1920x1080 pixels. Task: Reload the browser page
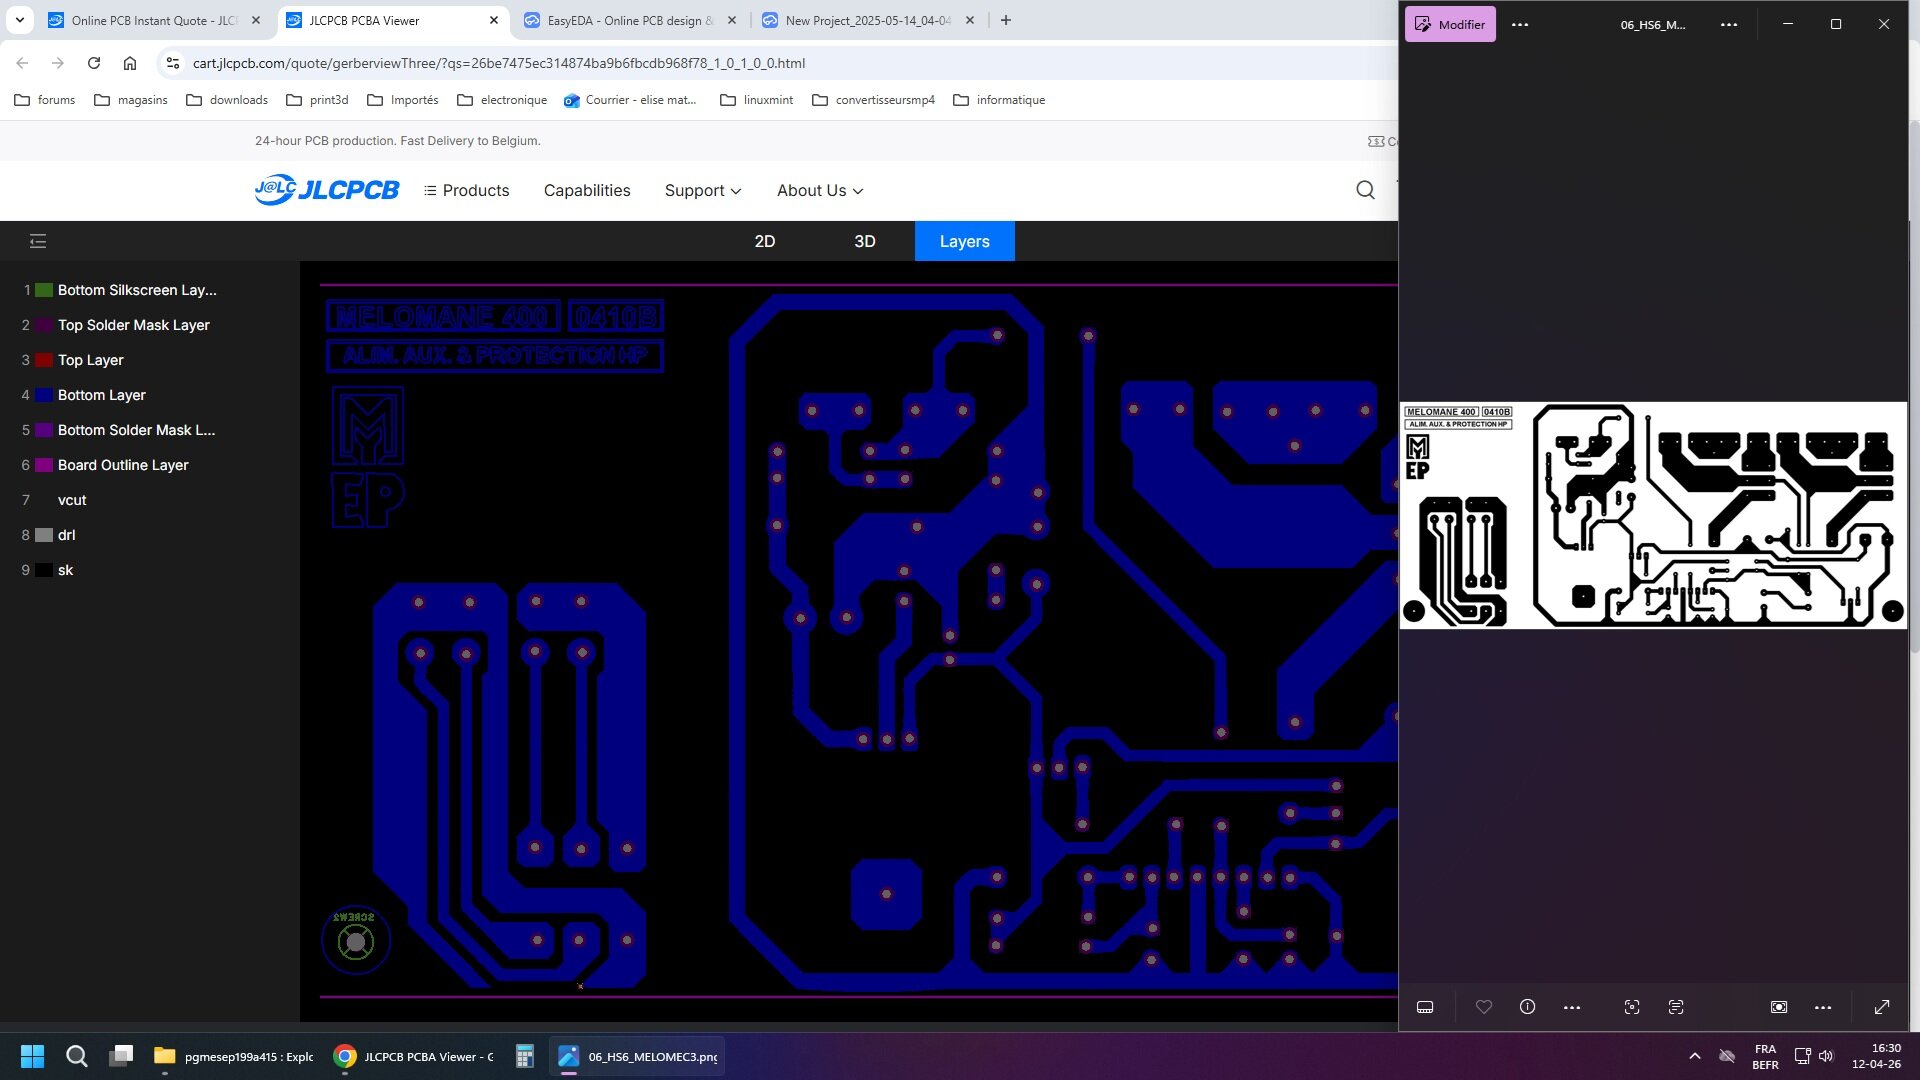(x=94, y=63)
